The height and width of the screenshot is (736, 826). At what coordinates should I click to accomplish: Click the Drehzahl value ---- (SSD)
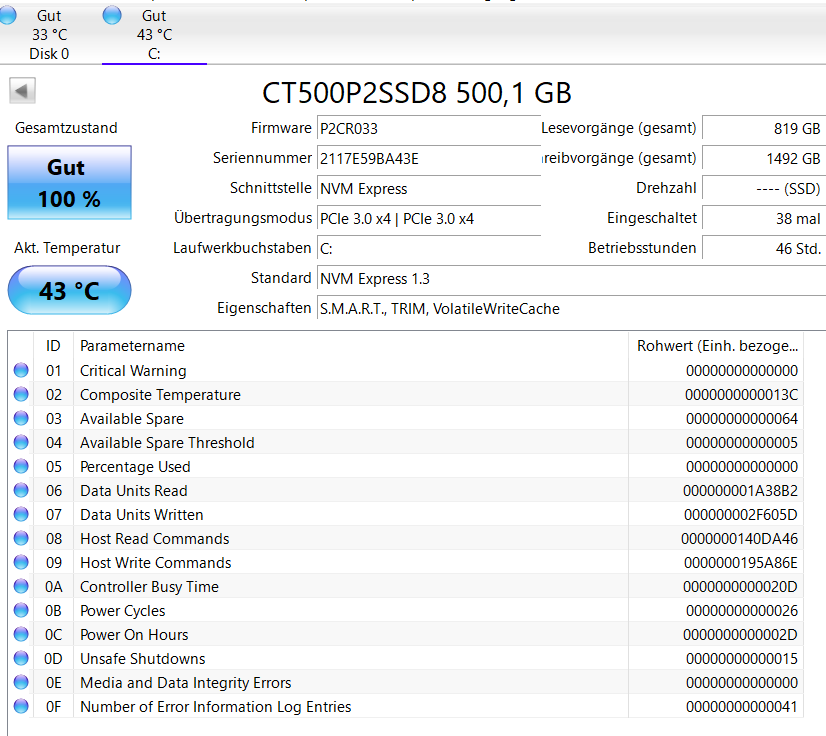764,189
